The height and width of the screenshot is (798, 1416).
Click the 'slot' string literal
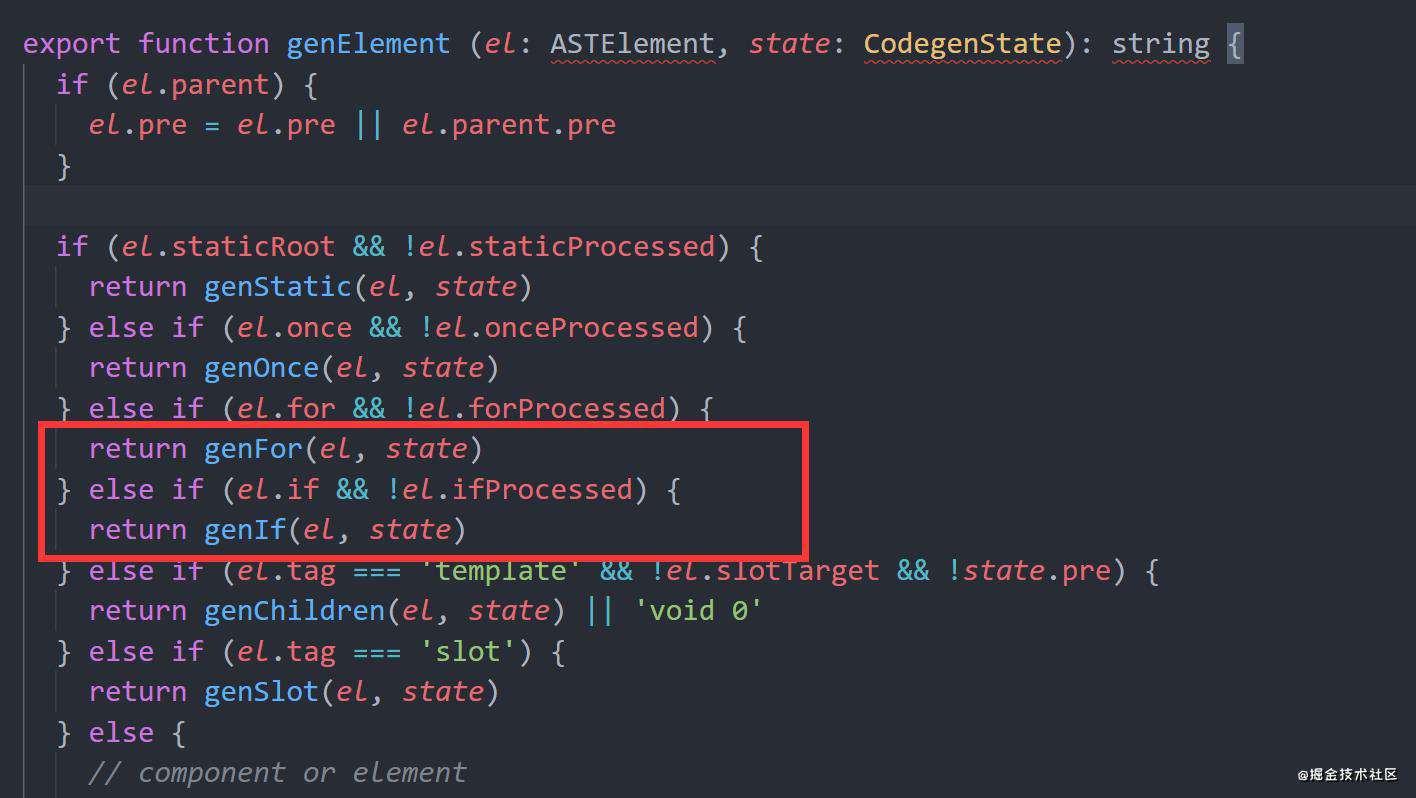[x=468, y=651]
